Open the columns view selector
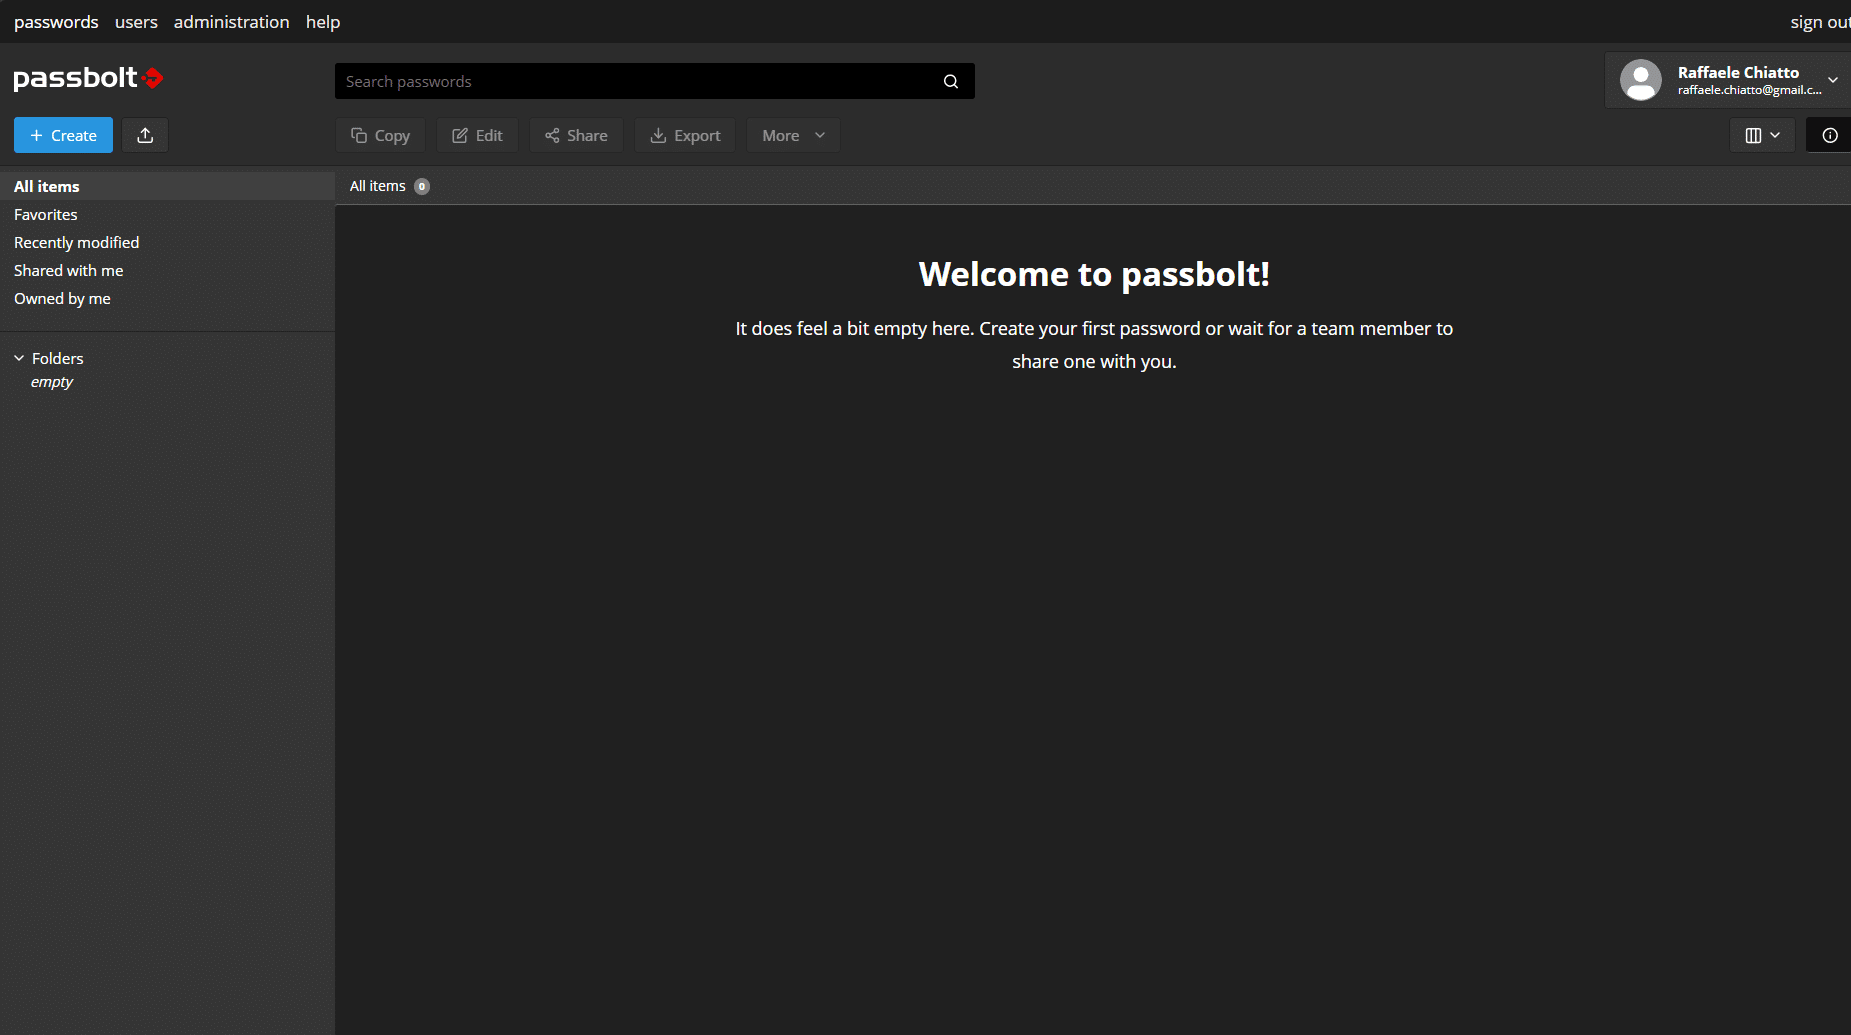 (1762, 135)
